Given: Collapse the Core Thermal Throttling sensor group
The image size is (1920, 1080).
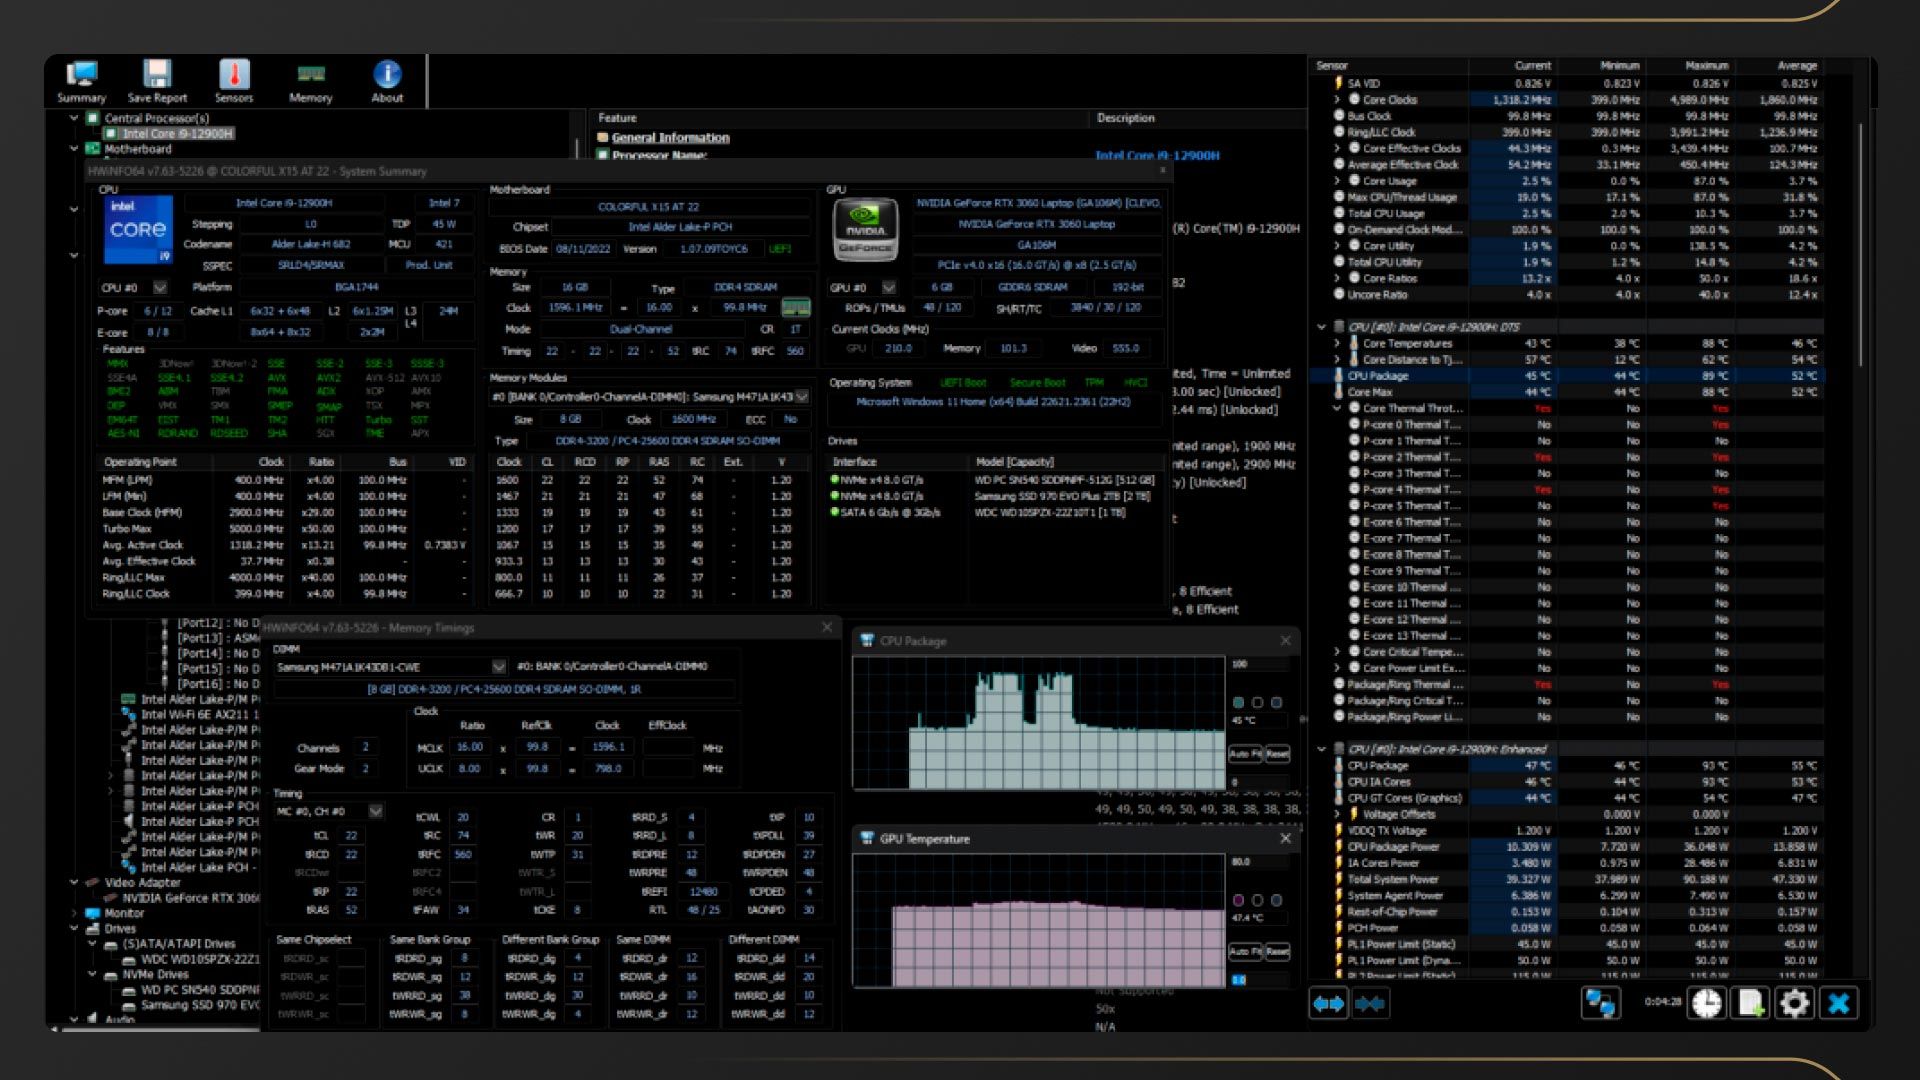Looking at the screenshot, I should (1337, 408).
